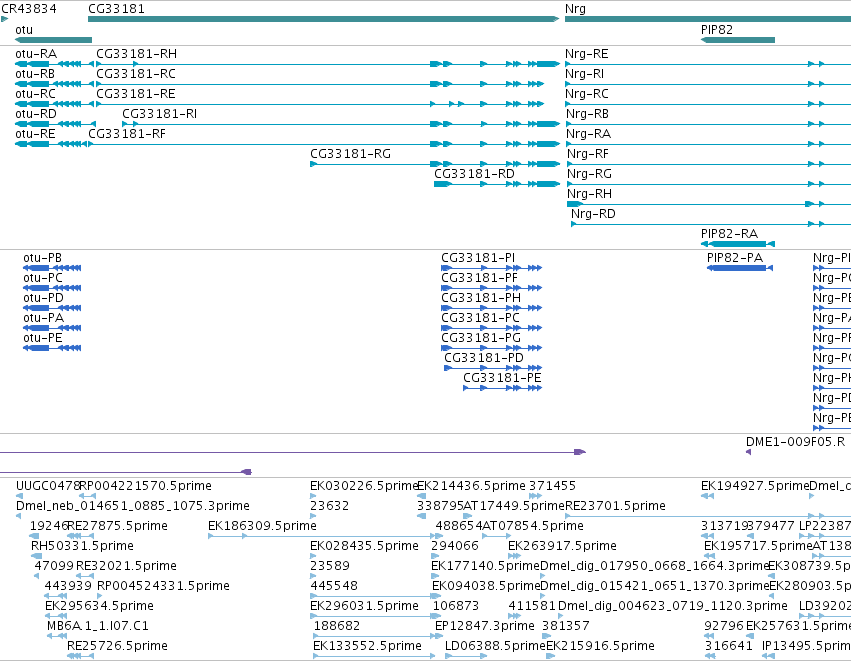
Task: Click the CG33181-PD protein
Action: 493,368
